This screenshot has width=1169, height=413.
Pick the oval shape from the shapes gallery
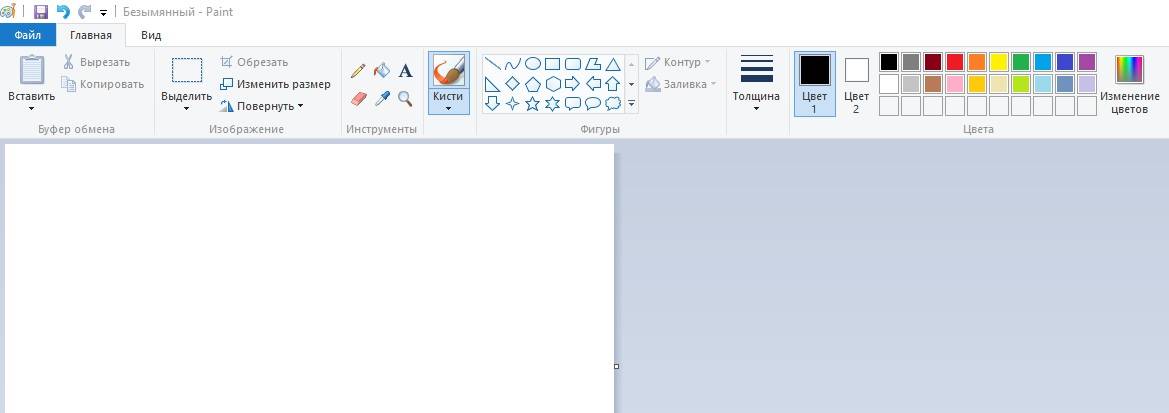pos(533,63)
